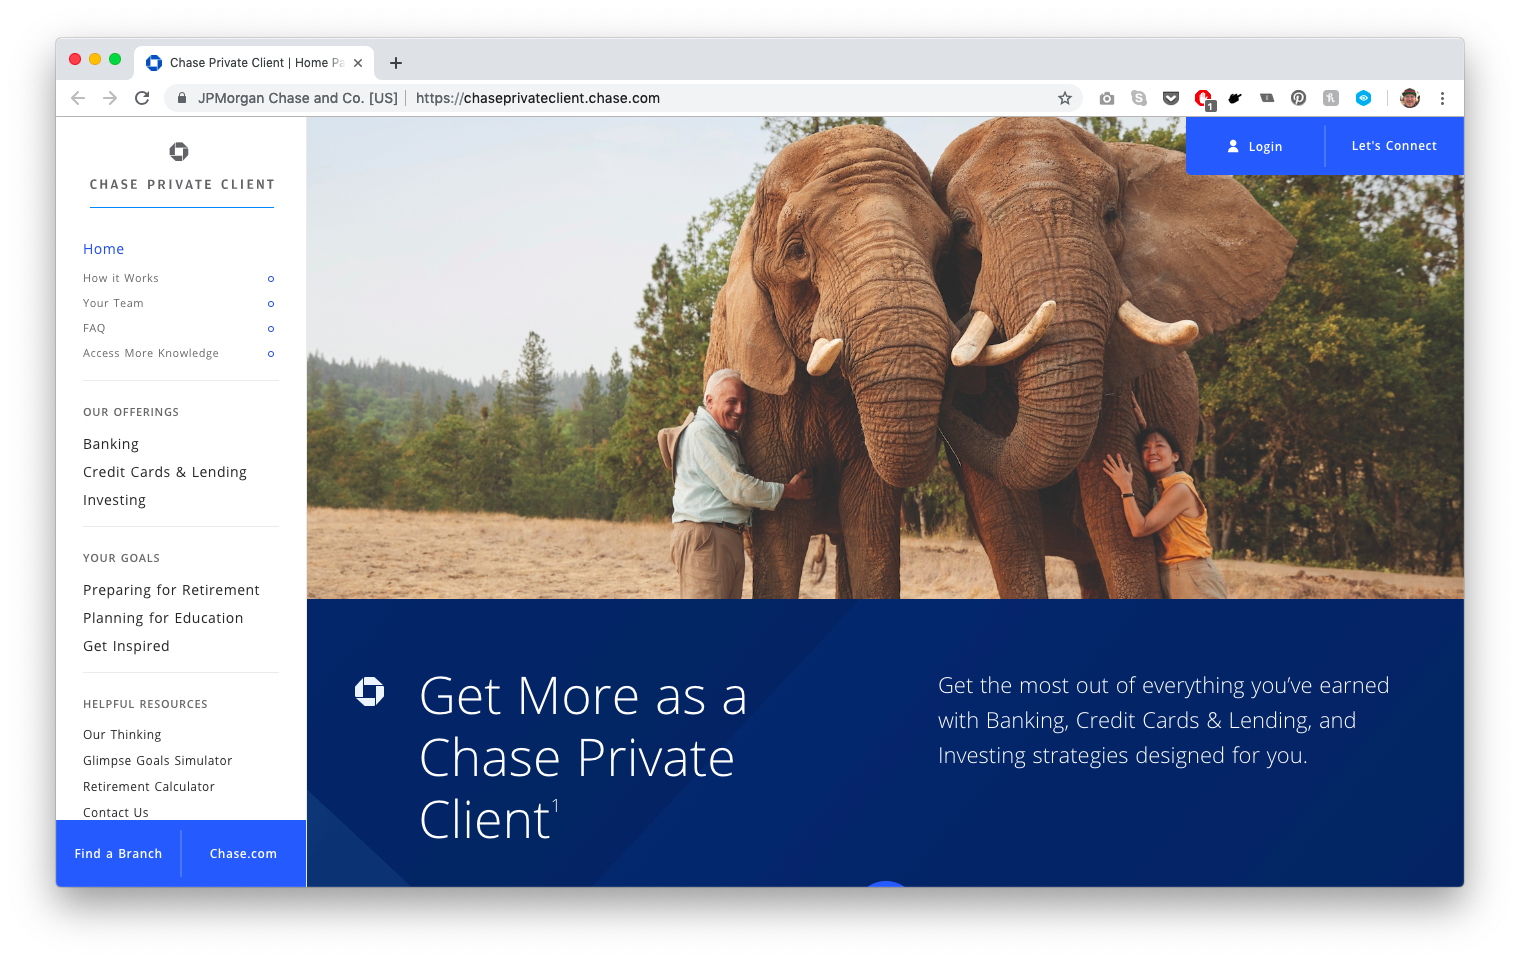Open the Honey extension icon
The height and width of the screenshot is (961, 1520).
(1331, 98)
